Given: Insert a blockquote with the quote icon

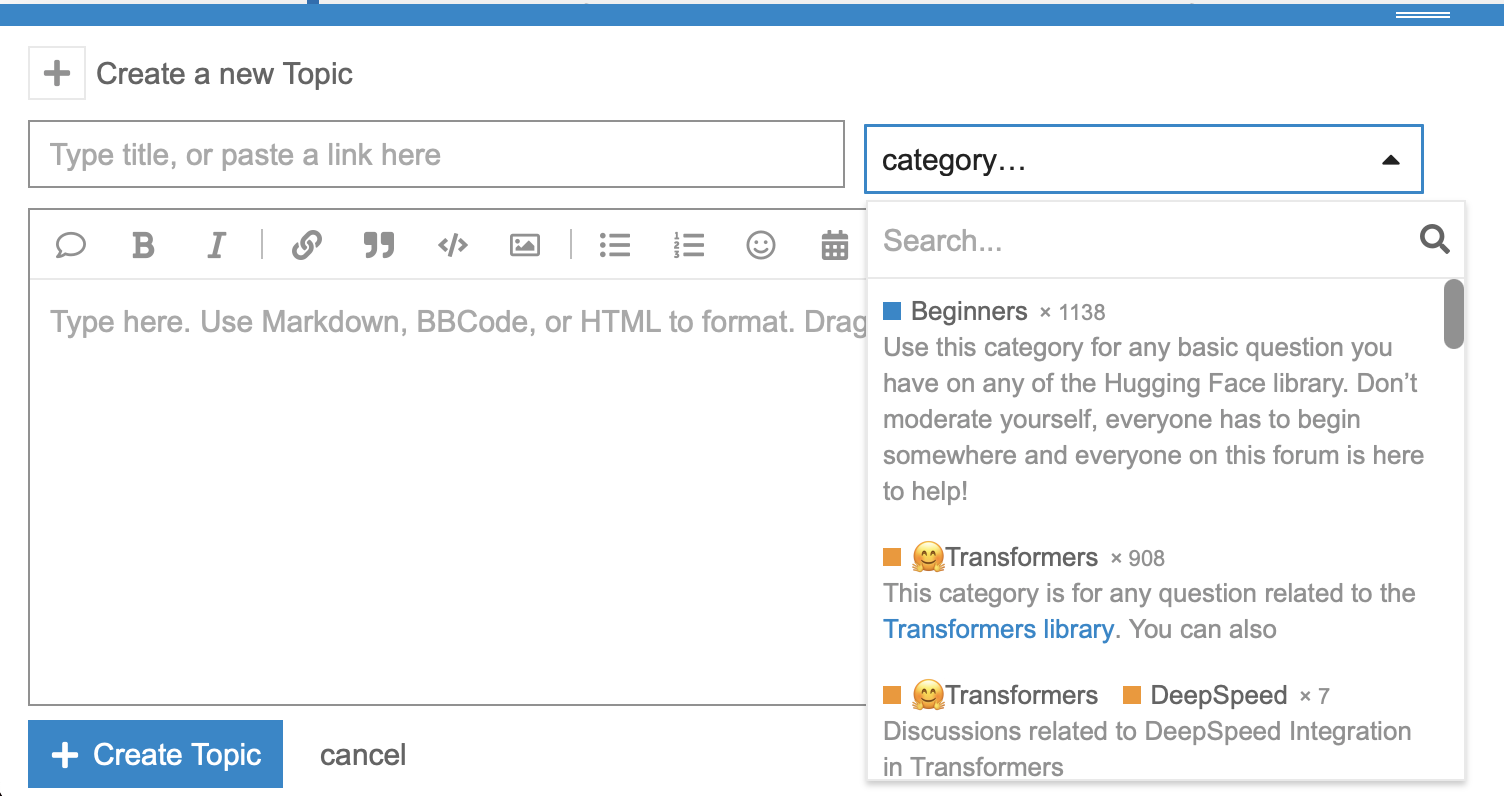Looking at the screenshot, I should pos(379,245).
